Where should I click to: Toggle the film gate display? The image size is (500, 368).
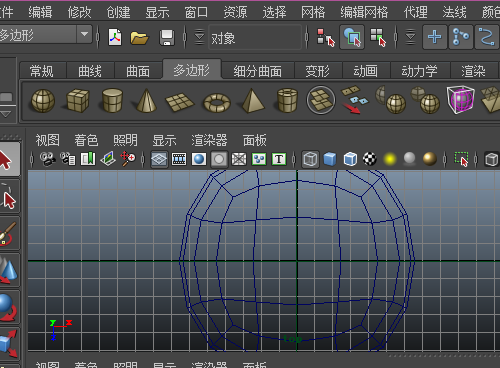tap(179, 159)
